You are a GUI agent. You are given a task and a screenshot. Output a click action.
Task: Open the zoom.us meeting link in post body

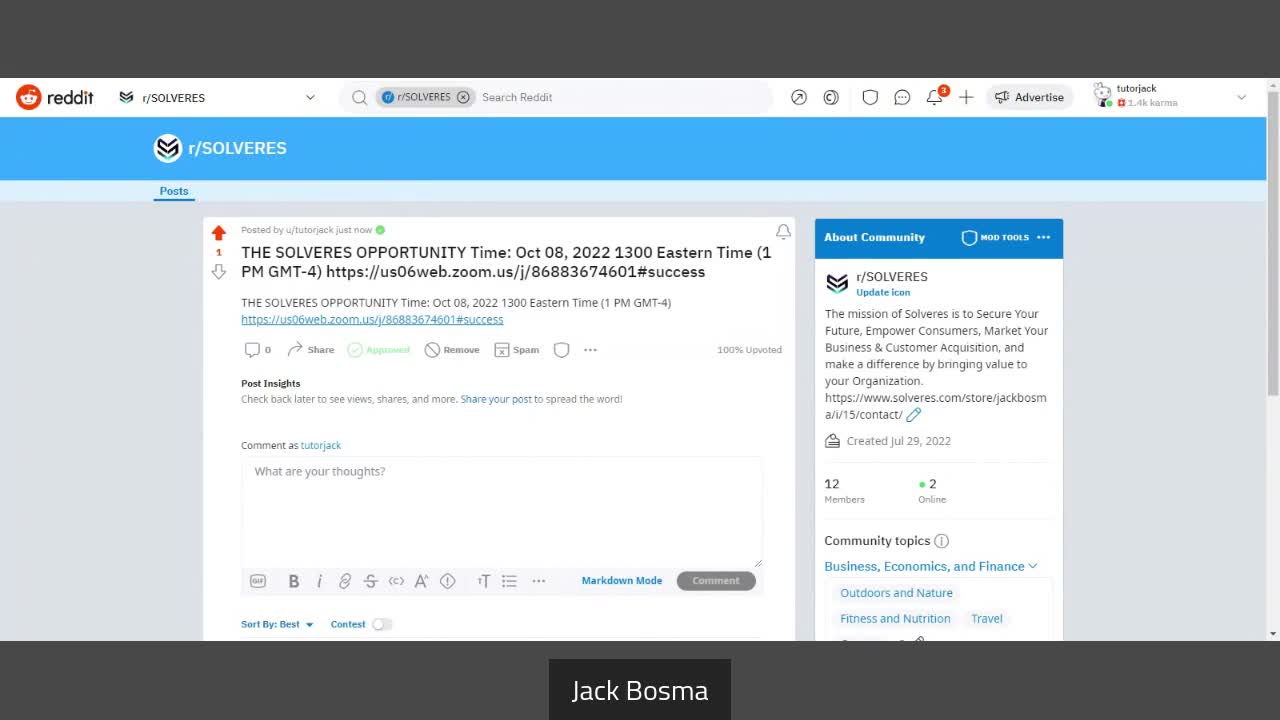click(x=372, y=319)
